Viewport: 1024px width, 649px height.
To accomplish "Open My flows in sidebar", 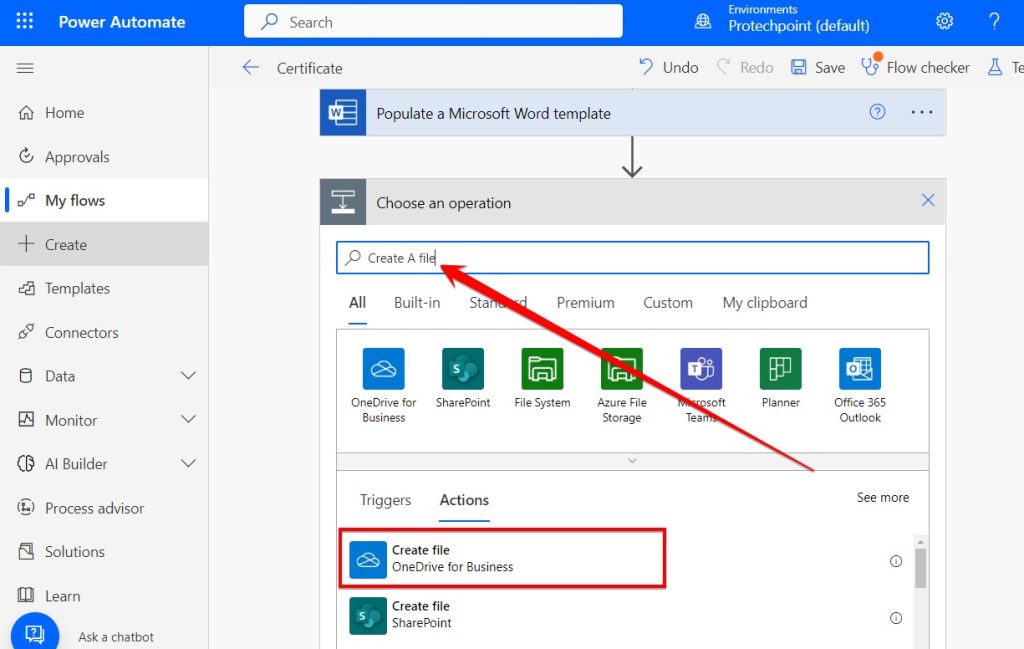I will click(104, 200).
